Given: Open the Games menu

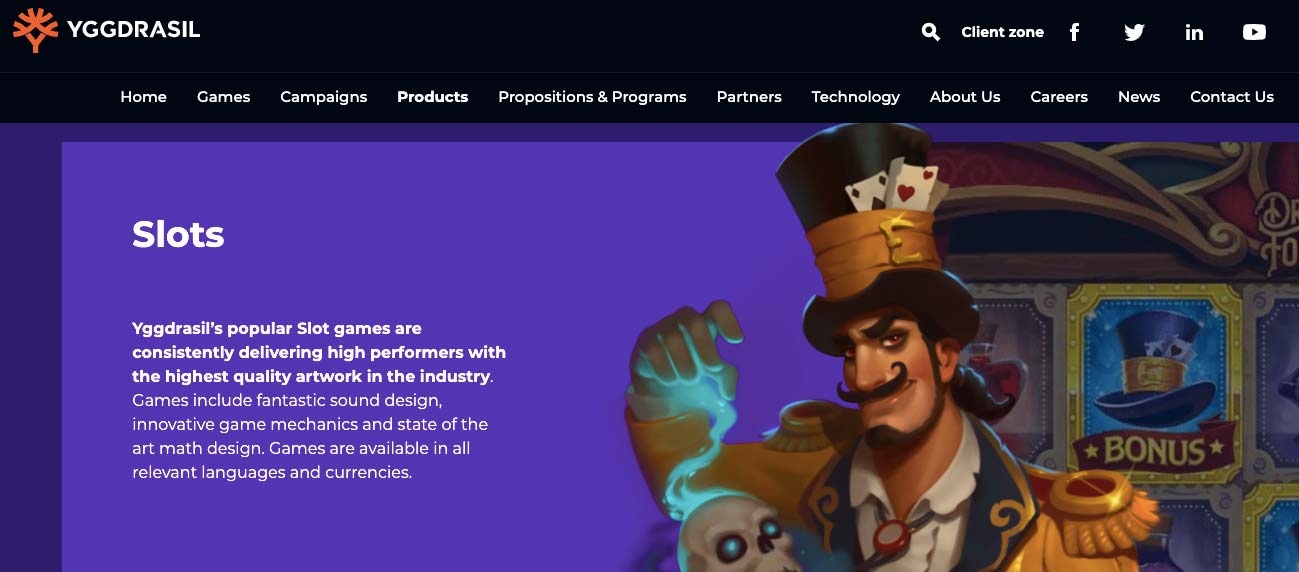Looking at the screenshot, I should pyautogui.click(x=223, y=97).
